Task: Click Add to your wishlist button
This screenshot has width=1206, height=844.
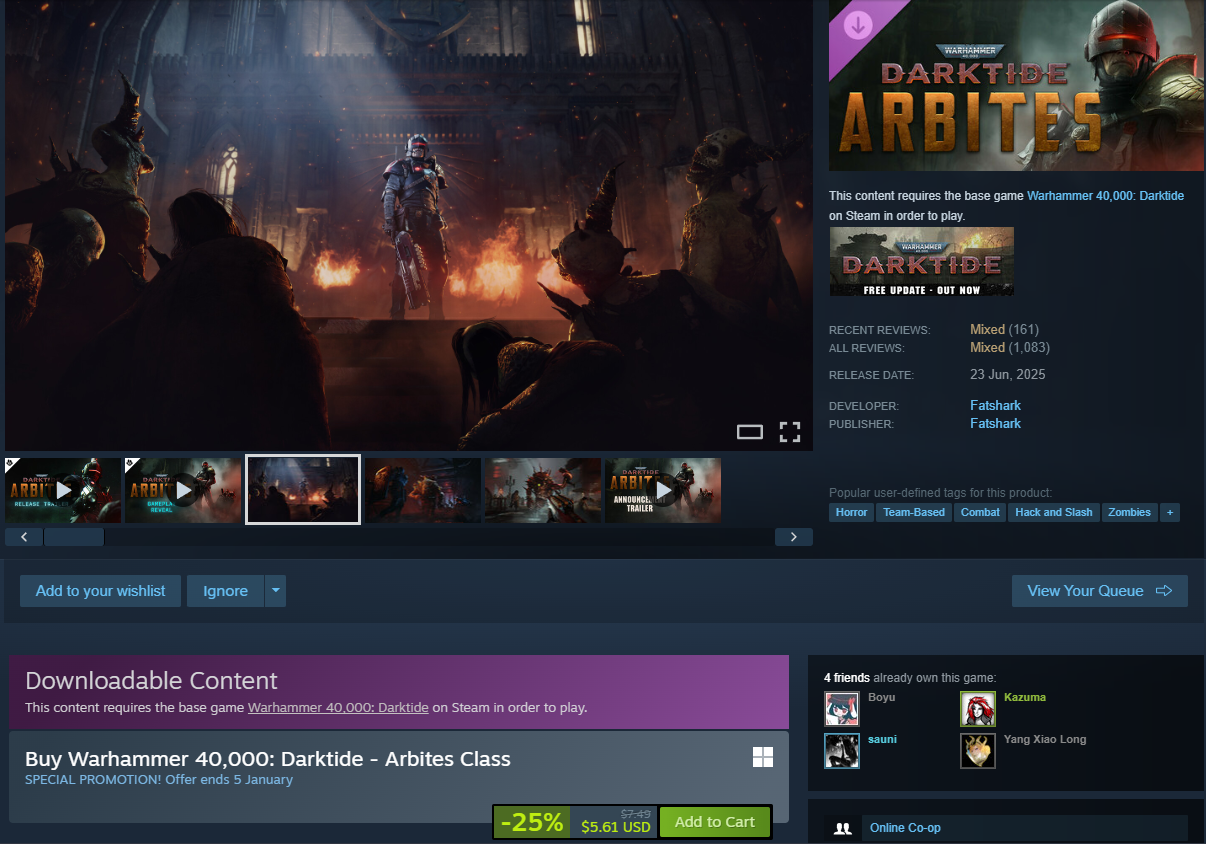Action: pyautogui.click(x=100, y=591)
